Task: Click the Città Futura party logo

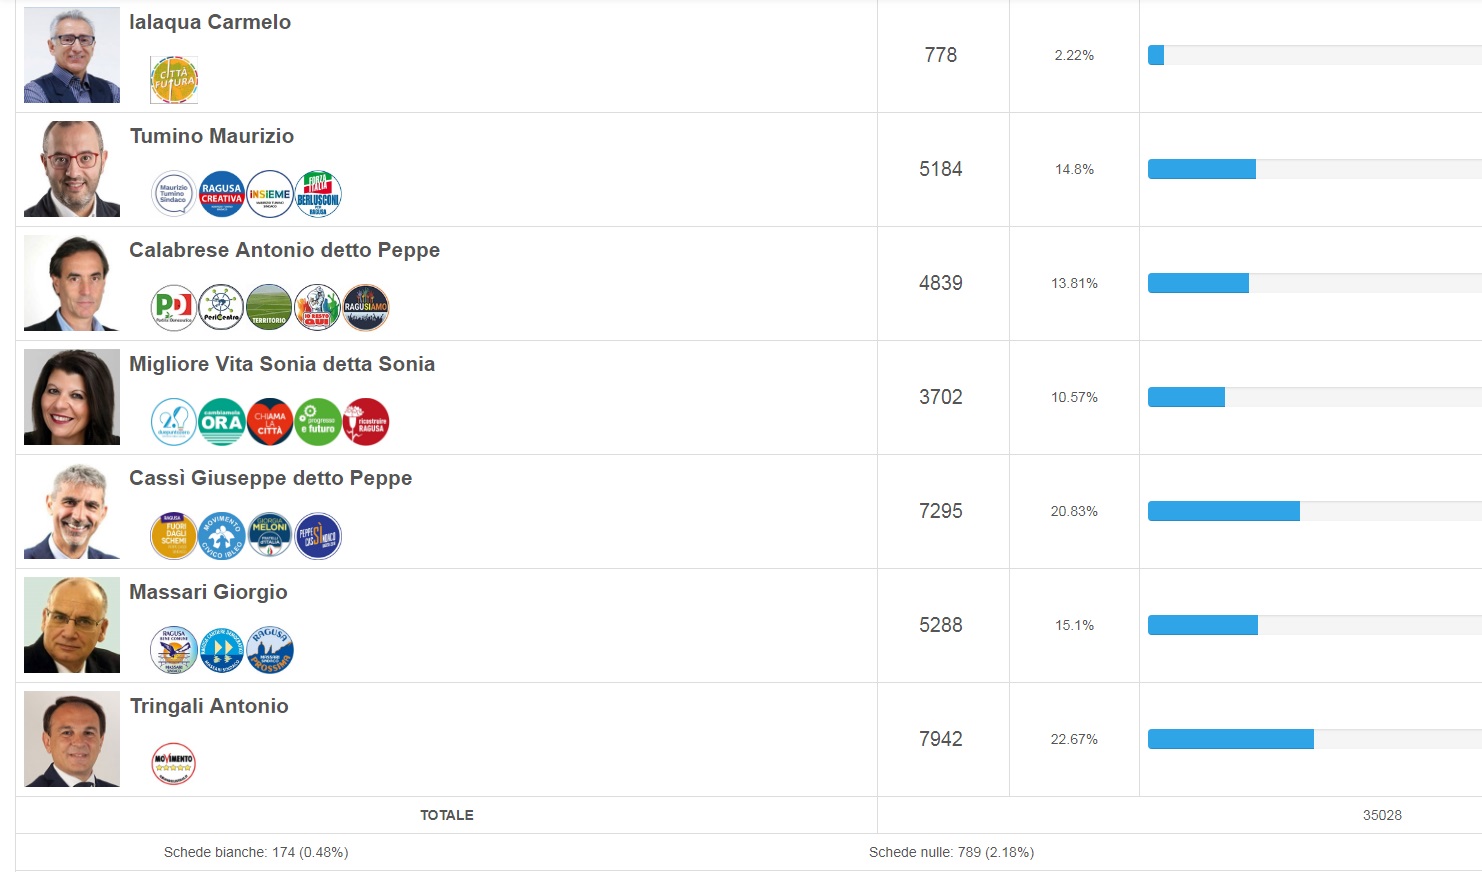Action: 174,80
